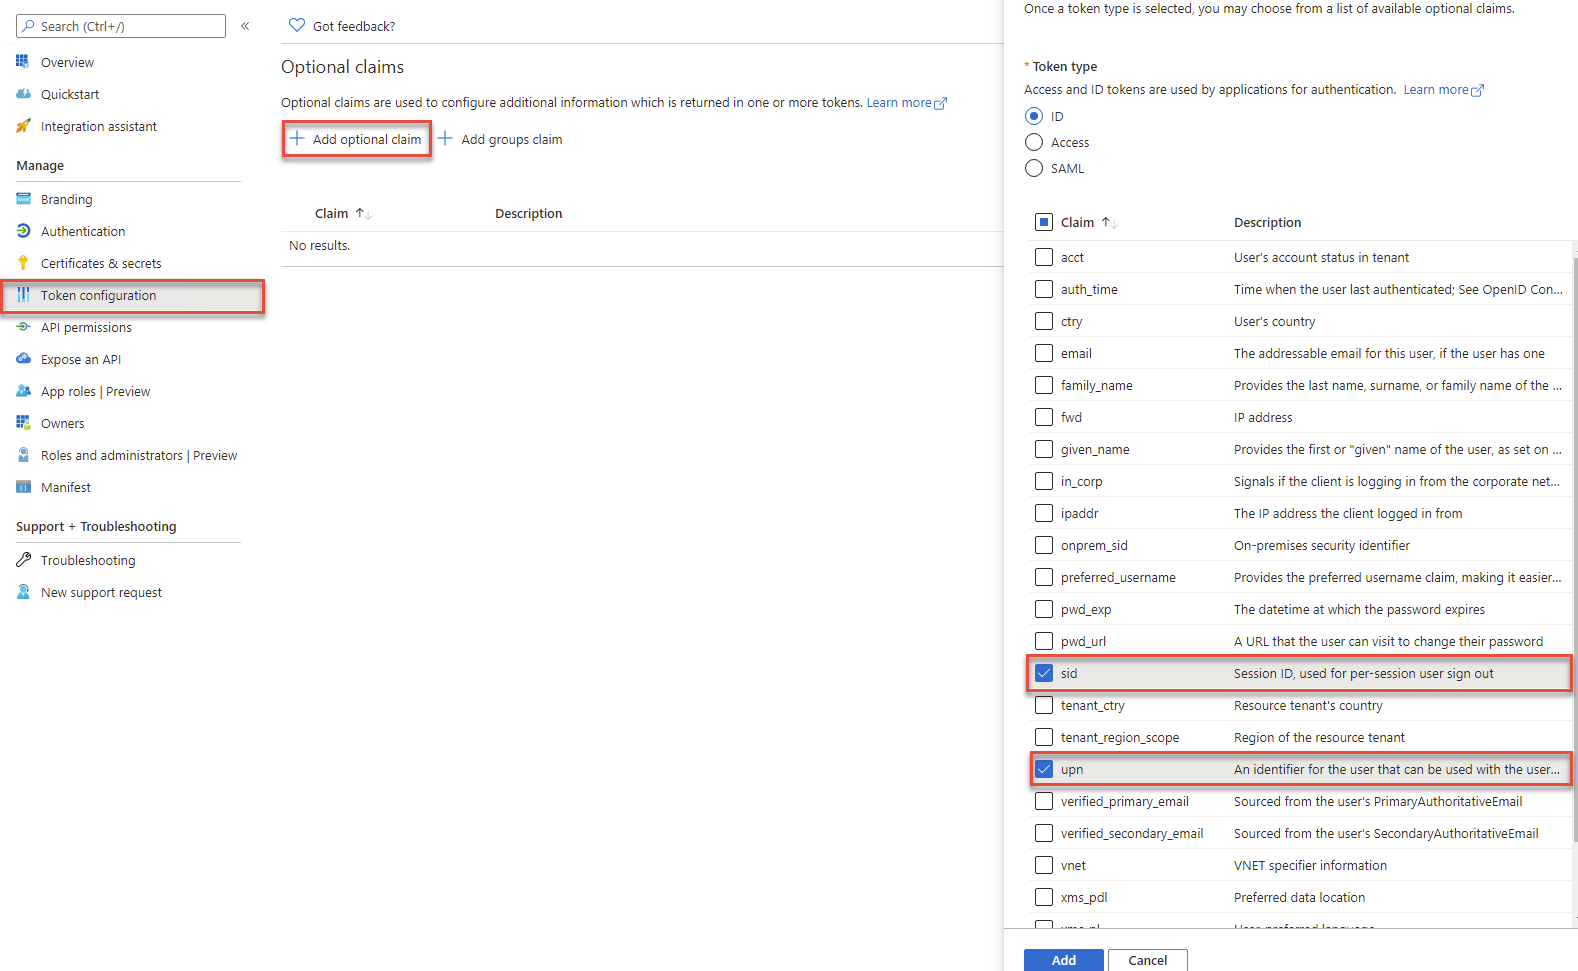Click the Manifest icon in sidebar
The image size is (1578, 971).
point(23,487)
